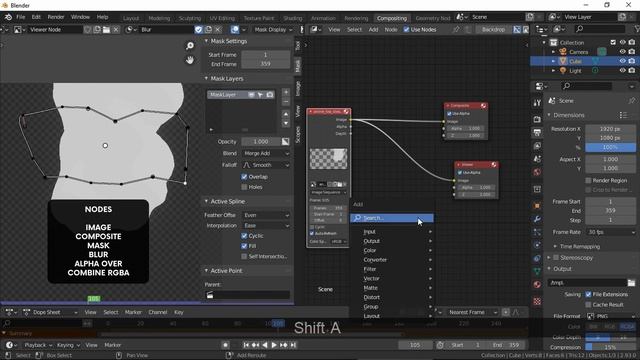
Task: Open the Texture properties tab
Action: [x=537, y=301]
